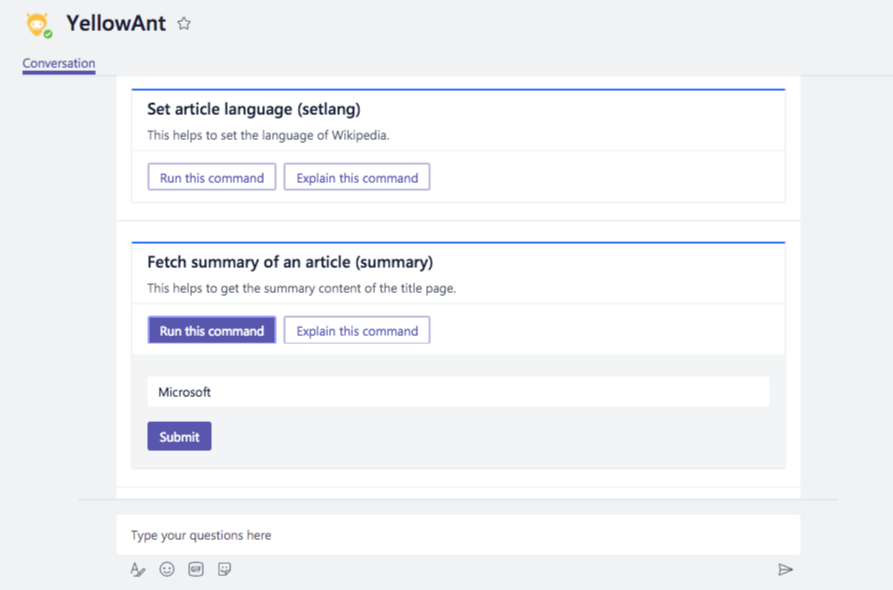
Task: Run the Set article language command
Action: click(212, 178)
